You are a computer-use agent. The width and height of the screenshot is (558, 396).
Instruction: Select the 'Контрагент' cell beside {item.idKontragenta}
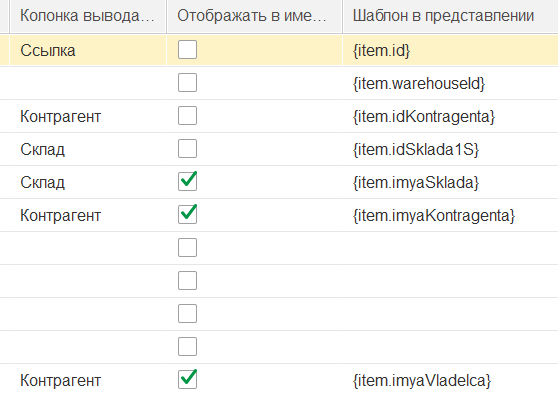click(88, 116)
